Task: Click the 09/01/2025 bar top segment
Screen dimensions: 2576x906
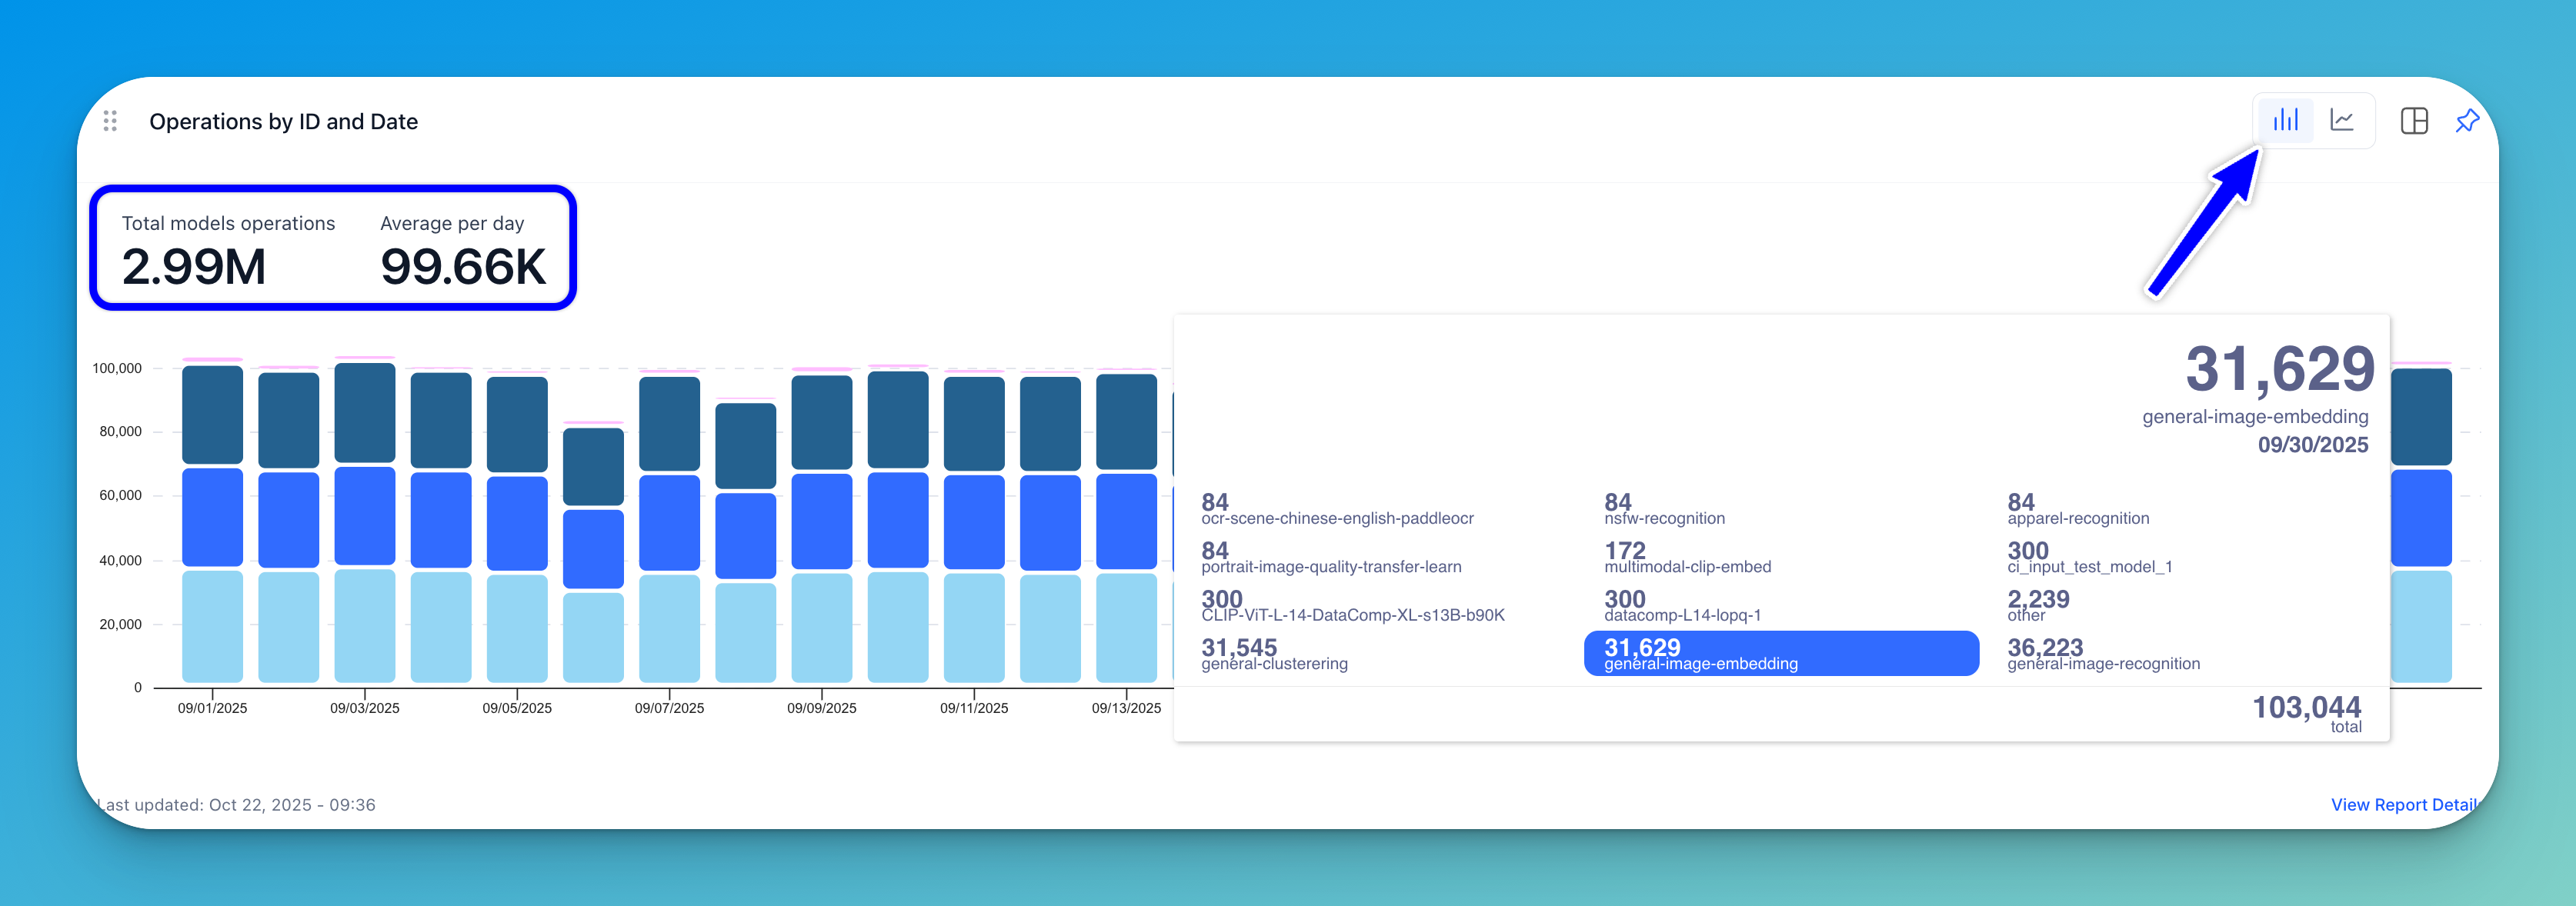Action: (212, 415)
